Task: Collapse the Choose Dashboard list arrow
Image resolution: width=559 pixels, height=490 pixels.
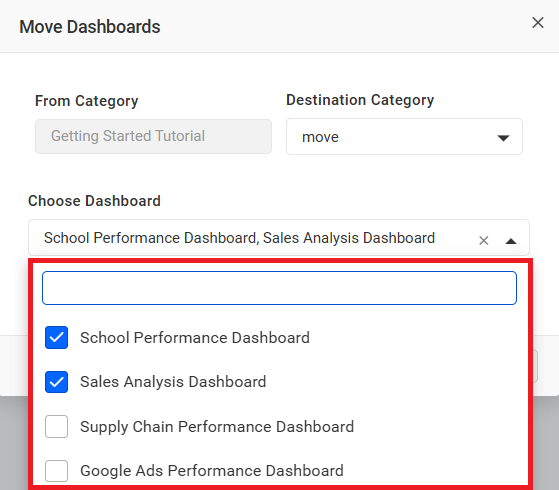Action: point(511,241)
